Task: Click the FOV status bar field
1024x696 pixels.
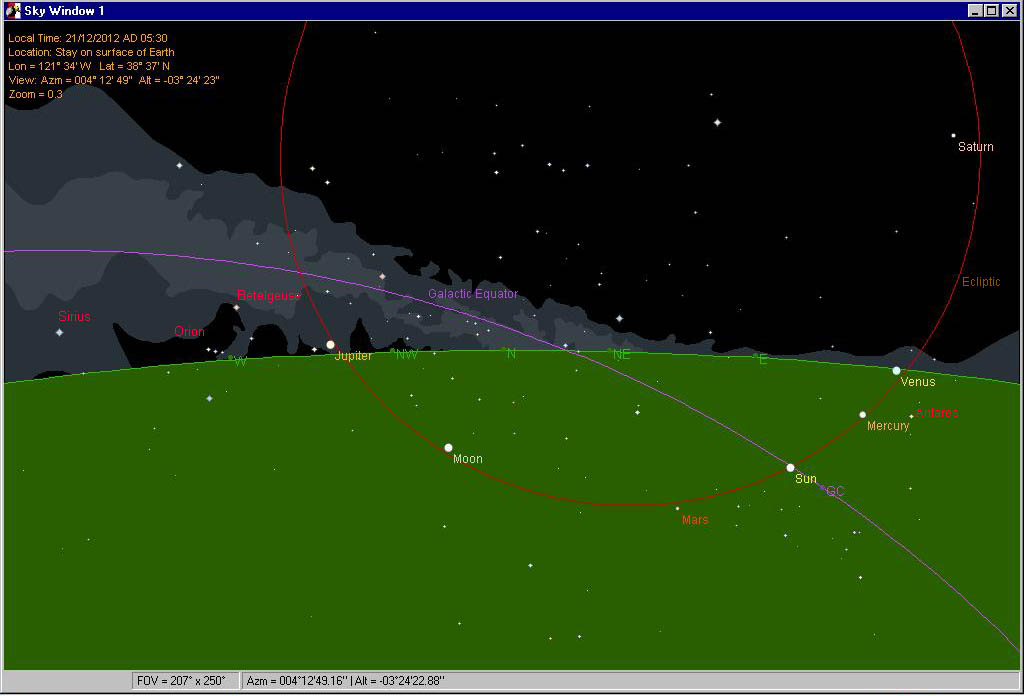Action: (186, 681)
